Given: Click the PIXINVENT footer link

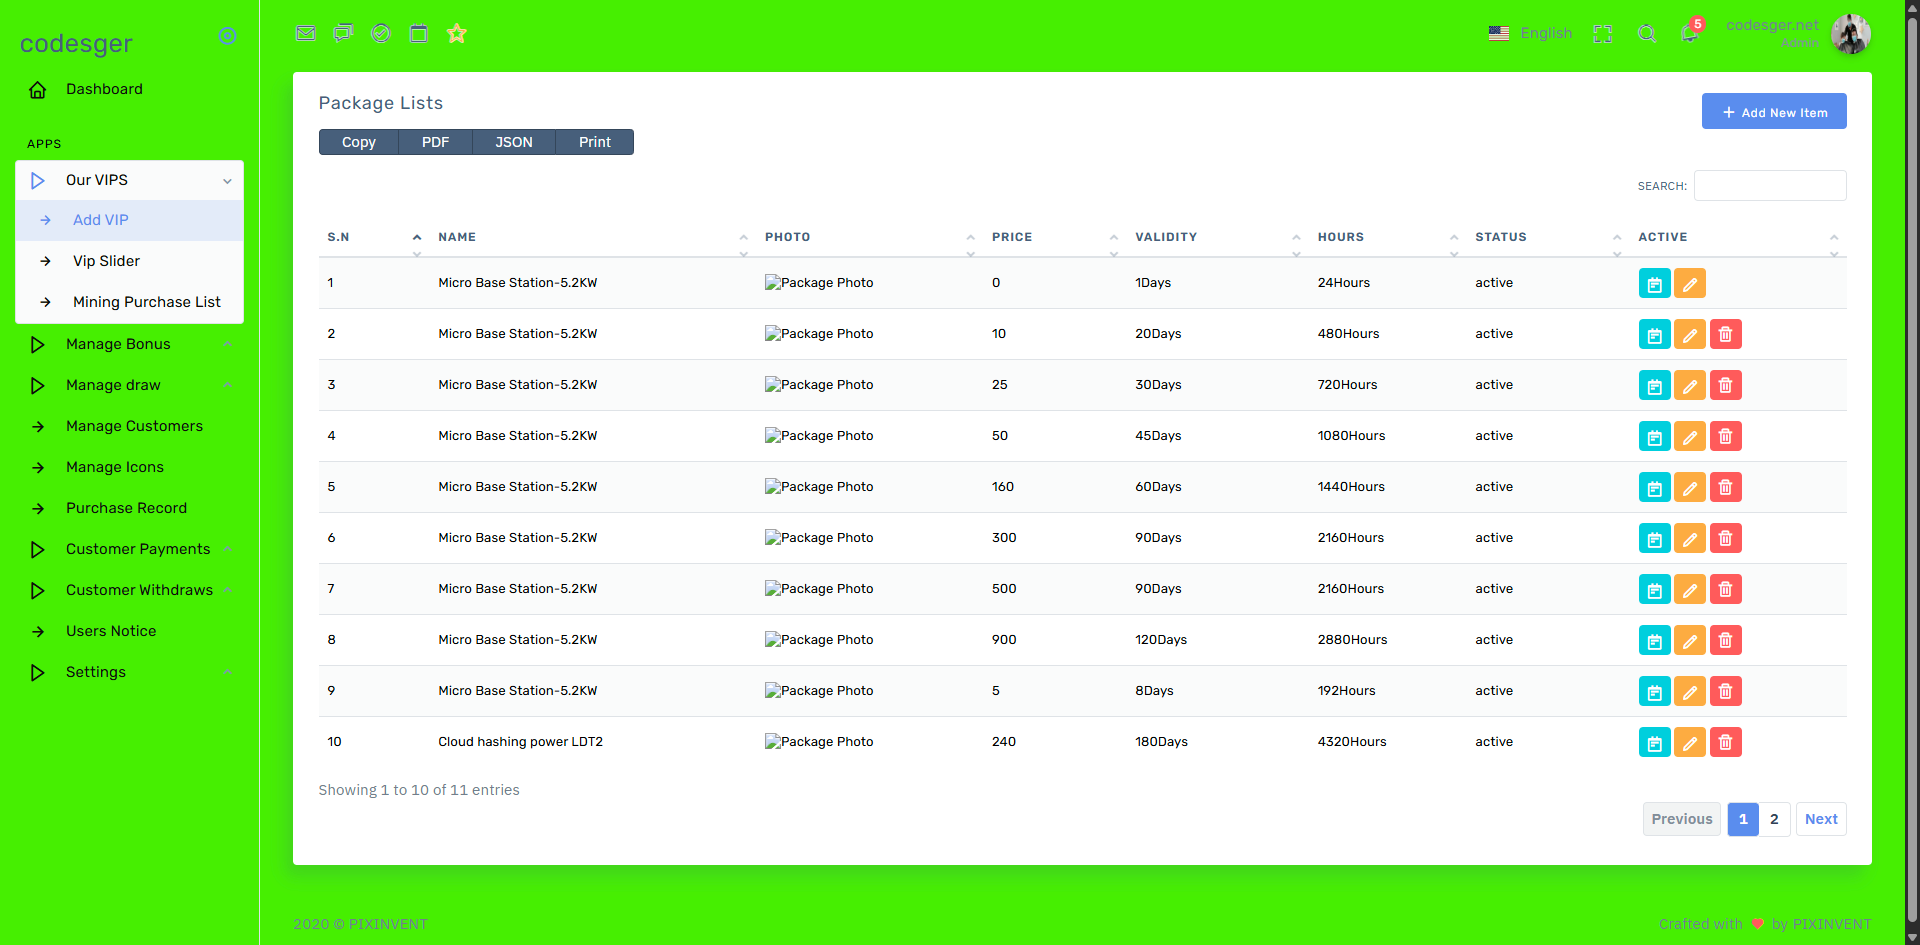Looking at the screenshot, I should point(1832,925).
